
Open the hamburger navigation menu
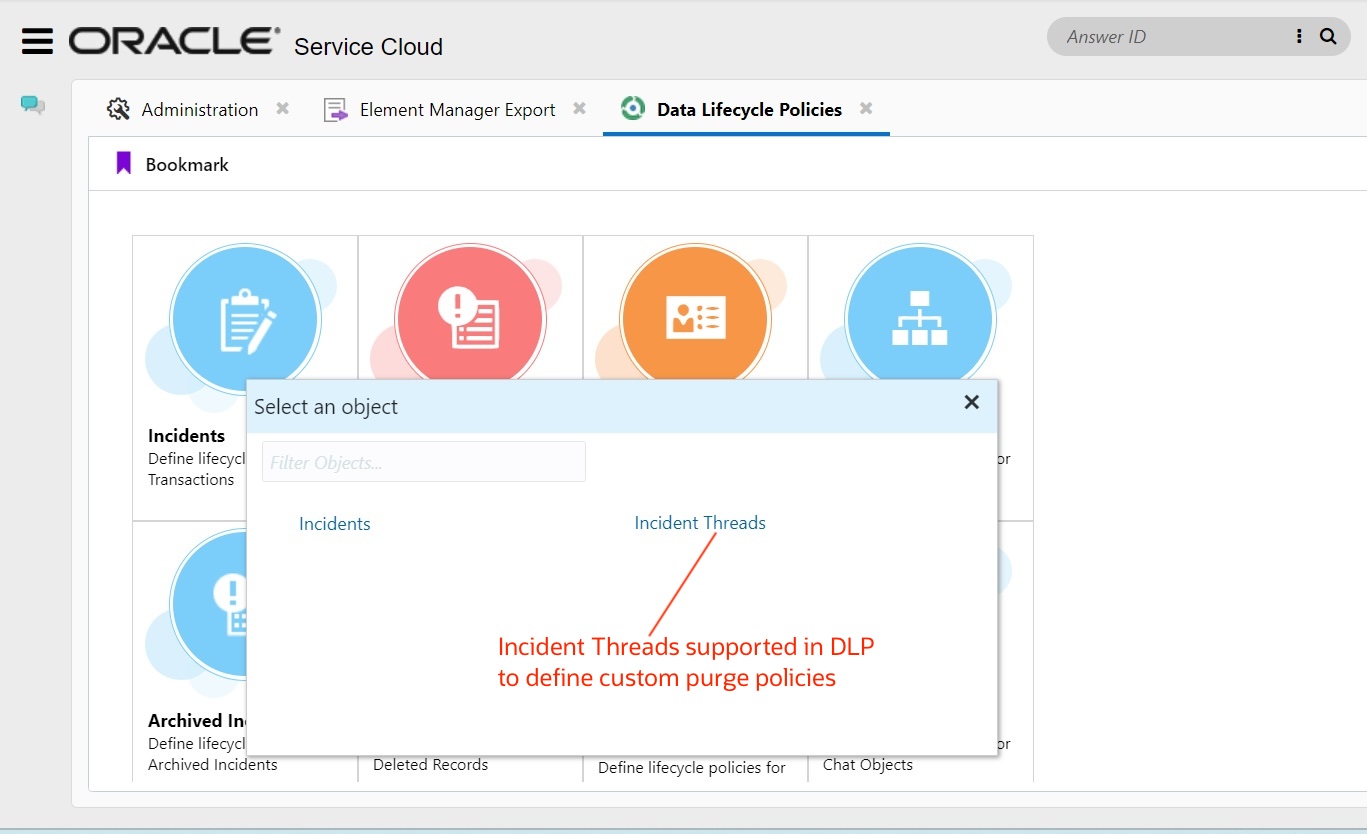point(37,41)
